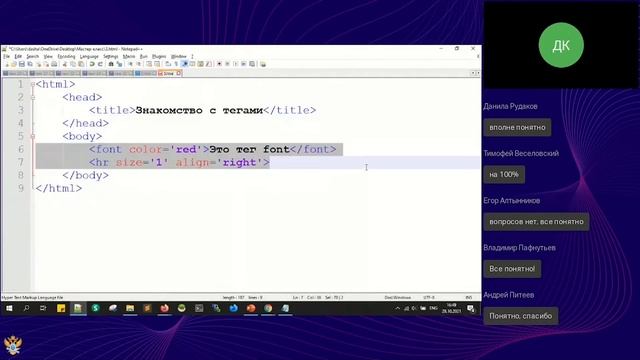This screenshot has width=640, height=360.
Task: Click the Open file toolbar icon
Action: pyautogui.click(x=14, y=64)
